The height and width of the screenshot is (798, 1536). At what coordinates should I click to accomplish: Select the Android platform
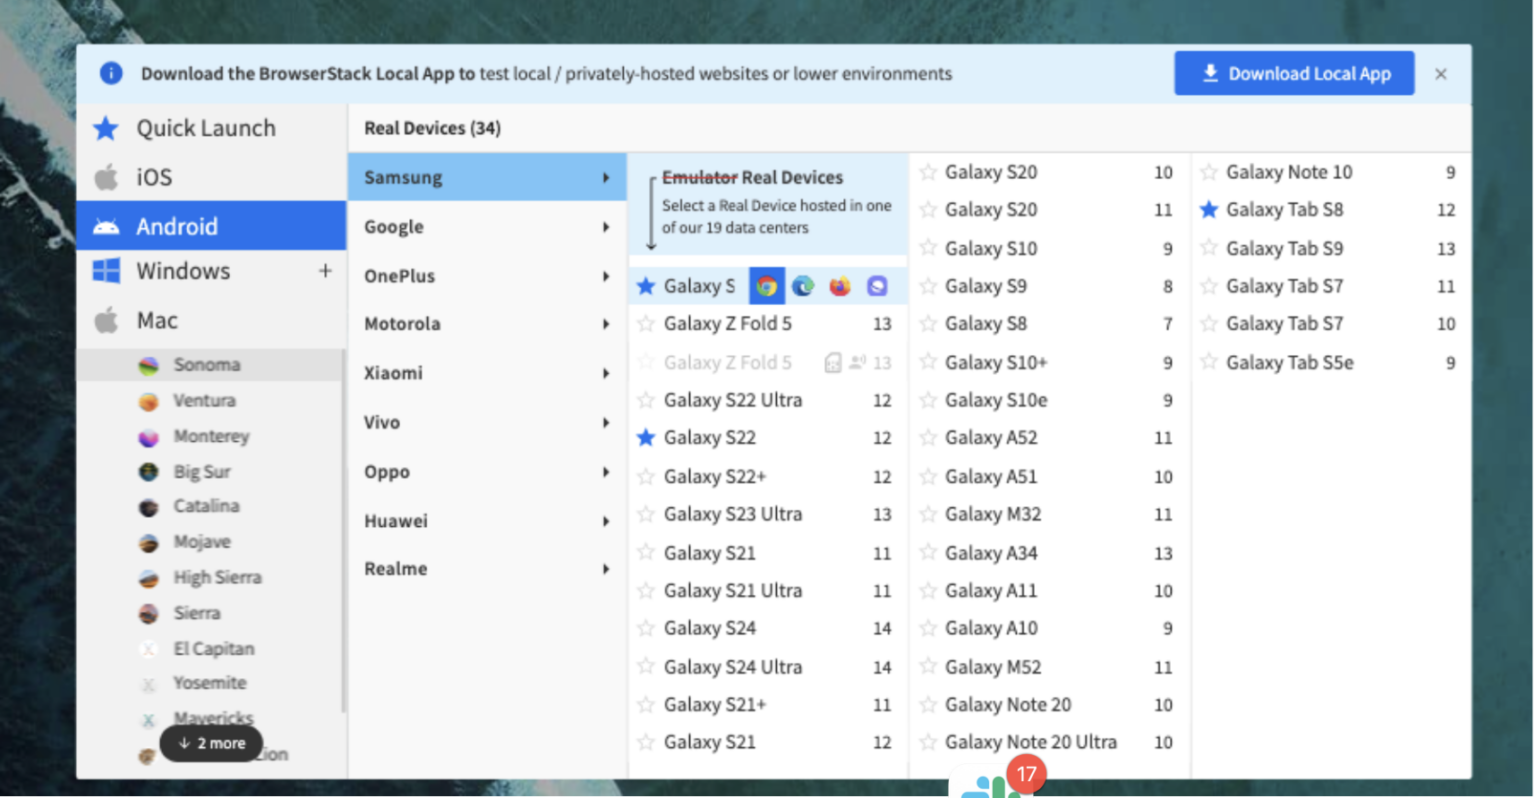pyautogui.click(x=212, y=226)
